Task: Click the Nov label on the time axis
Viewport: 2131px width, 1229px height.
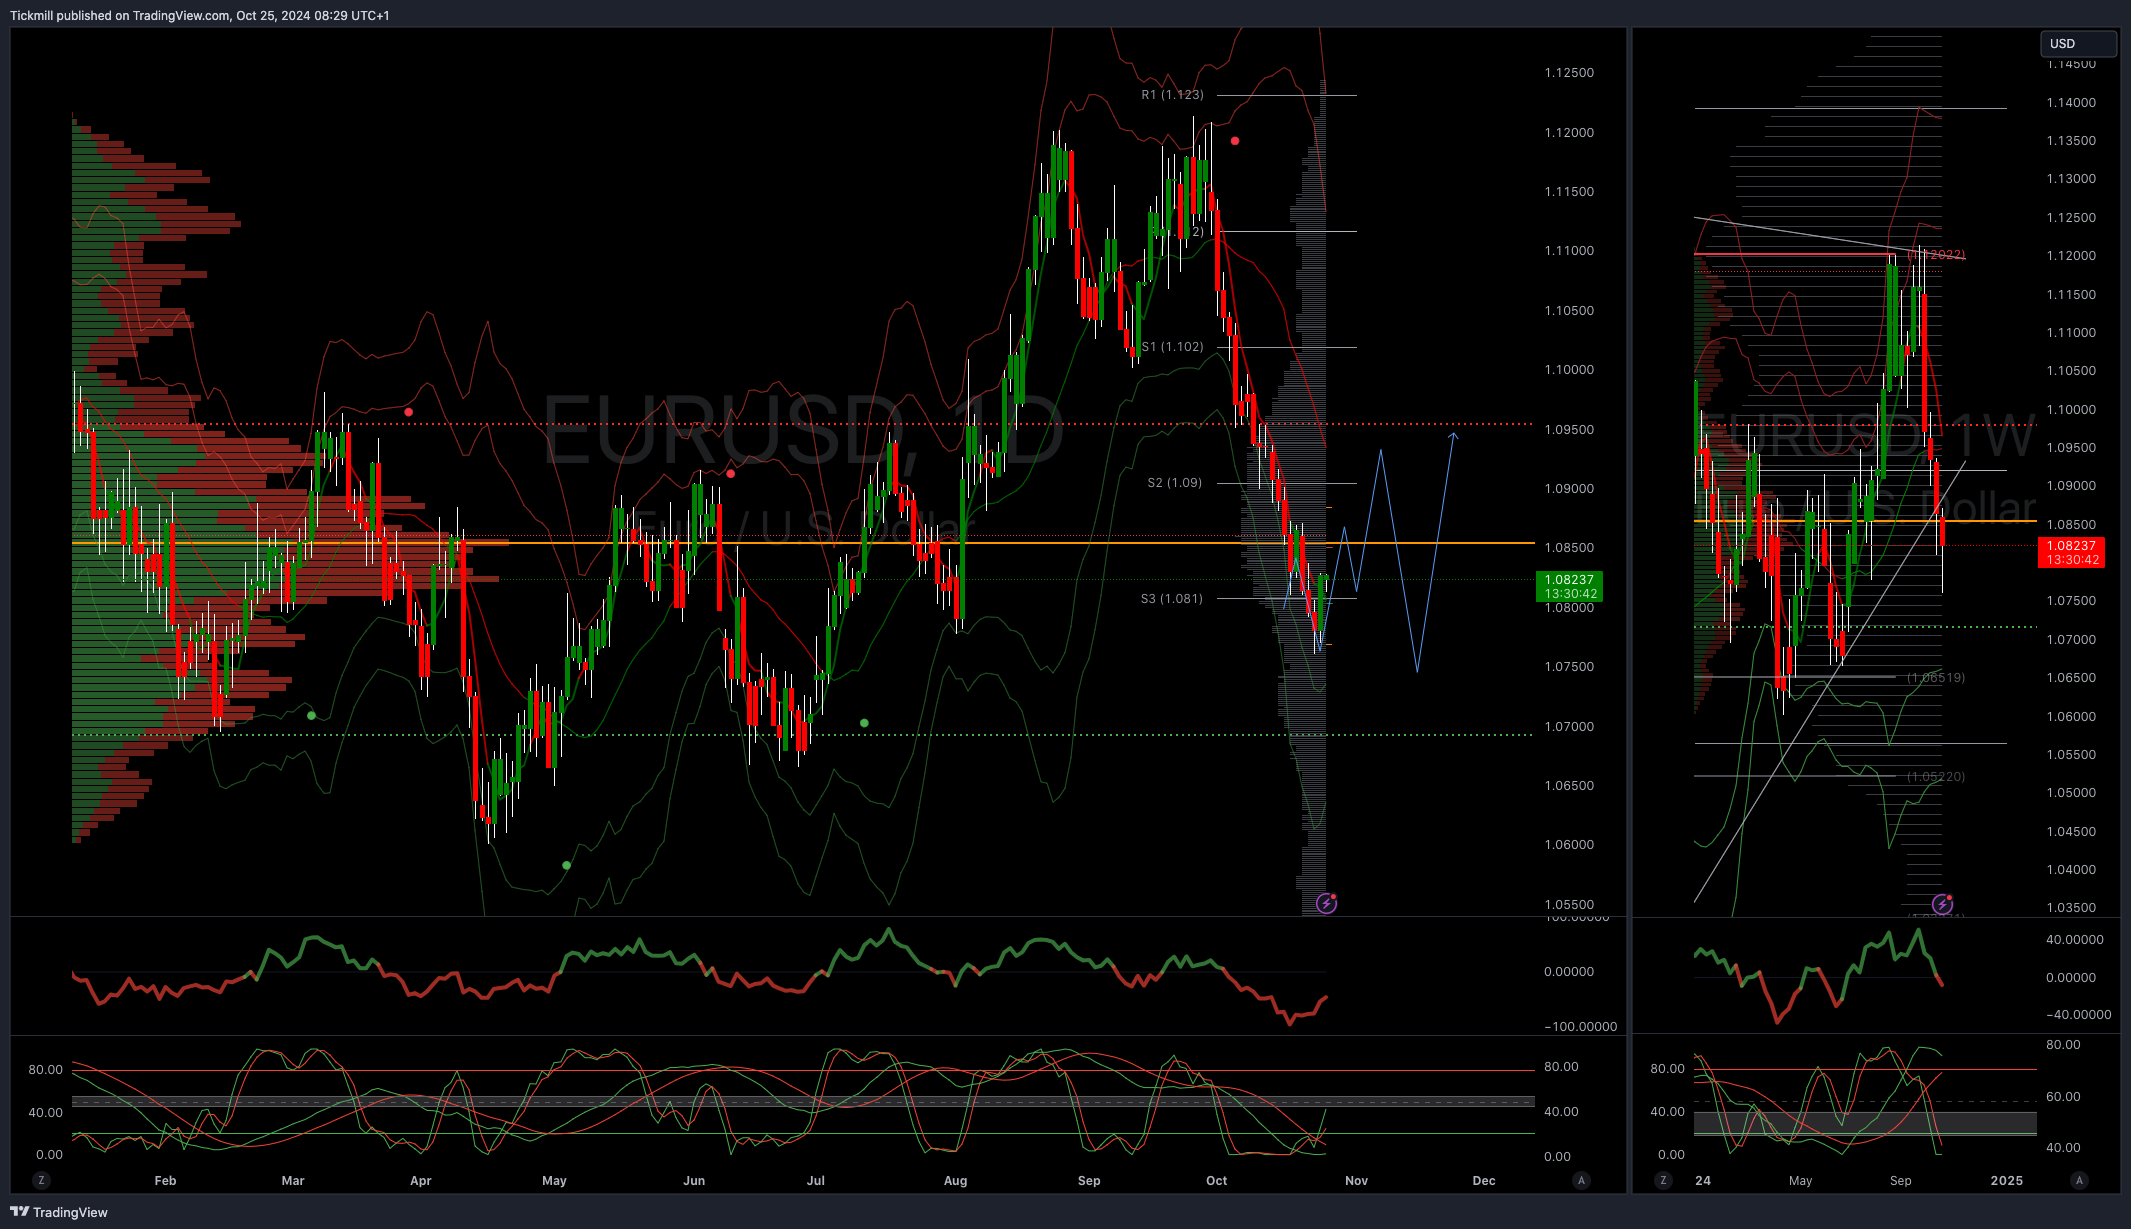Action: click(x=1356, y=1181)
